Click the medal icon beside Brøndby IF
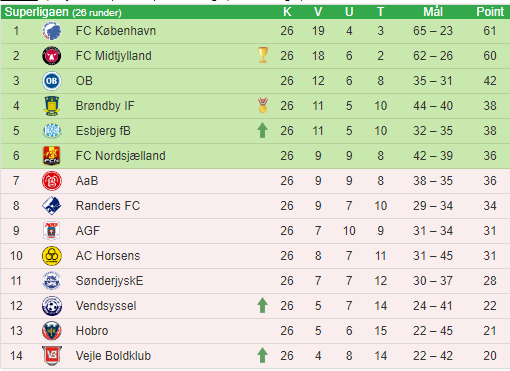This screenshot has height=371, width=510. tap(263, 105)
